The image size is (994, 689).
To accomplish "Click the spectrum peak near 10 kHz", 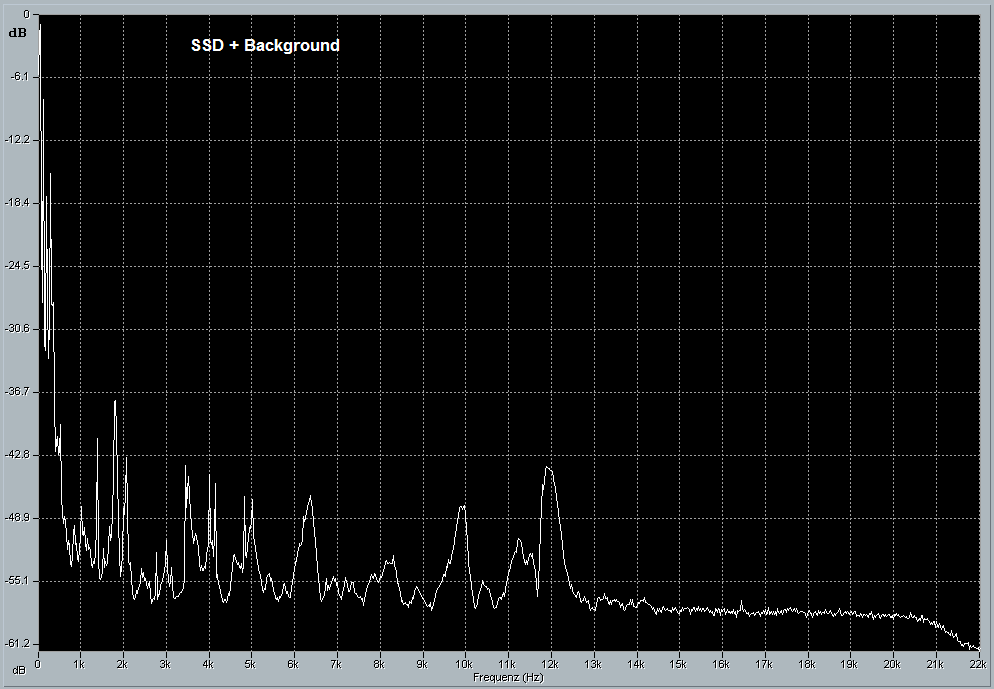I will click(x=462, y=506).
